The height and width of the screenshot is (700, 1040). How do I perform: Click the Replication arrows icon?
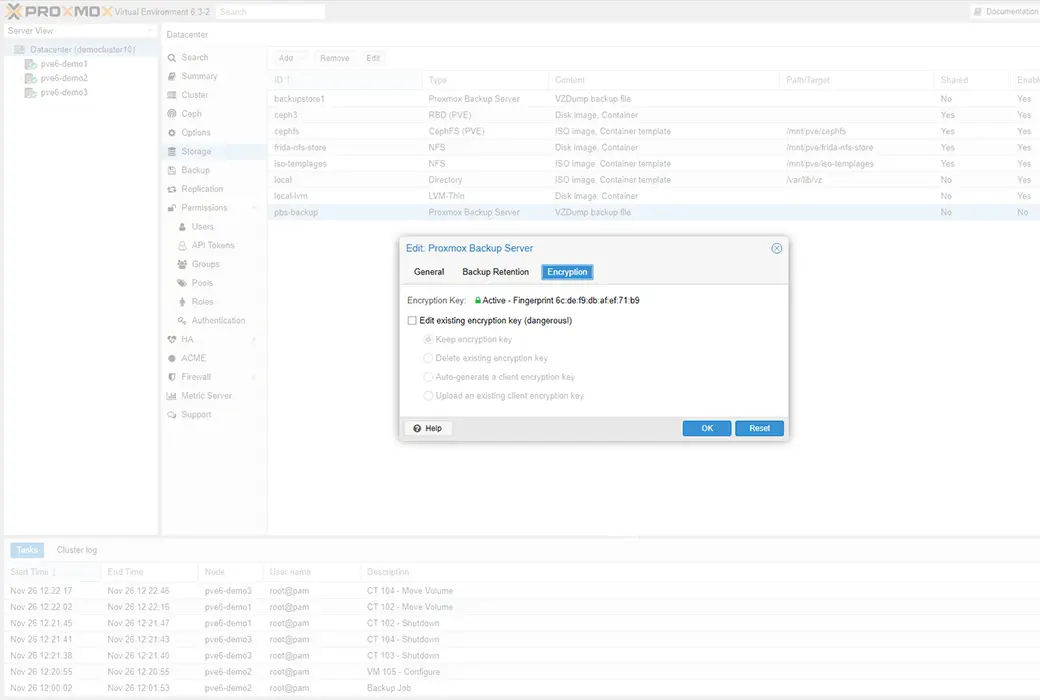click(172, 189)
